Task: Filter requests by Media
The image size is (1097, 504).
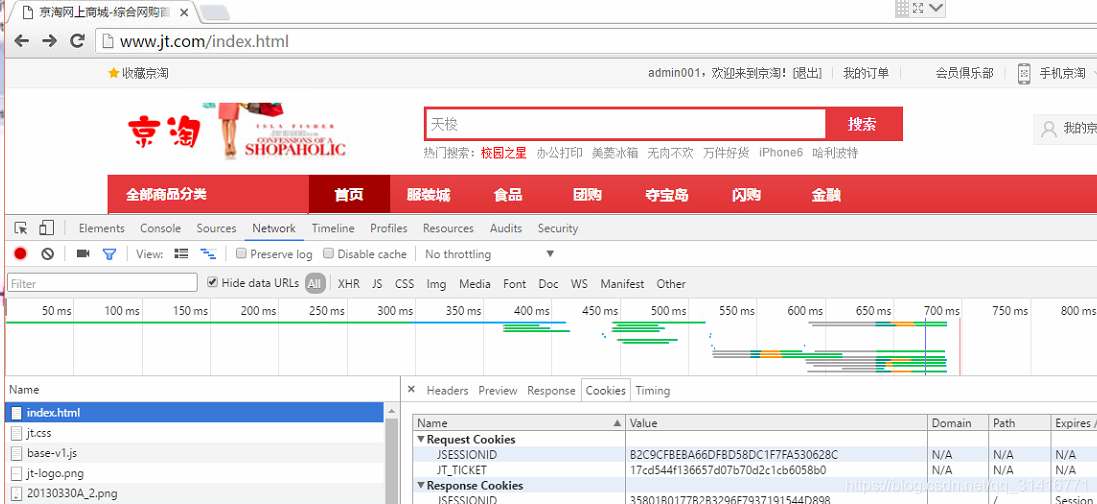Action: [x=474, y=284]
